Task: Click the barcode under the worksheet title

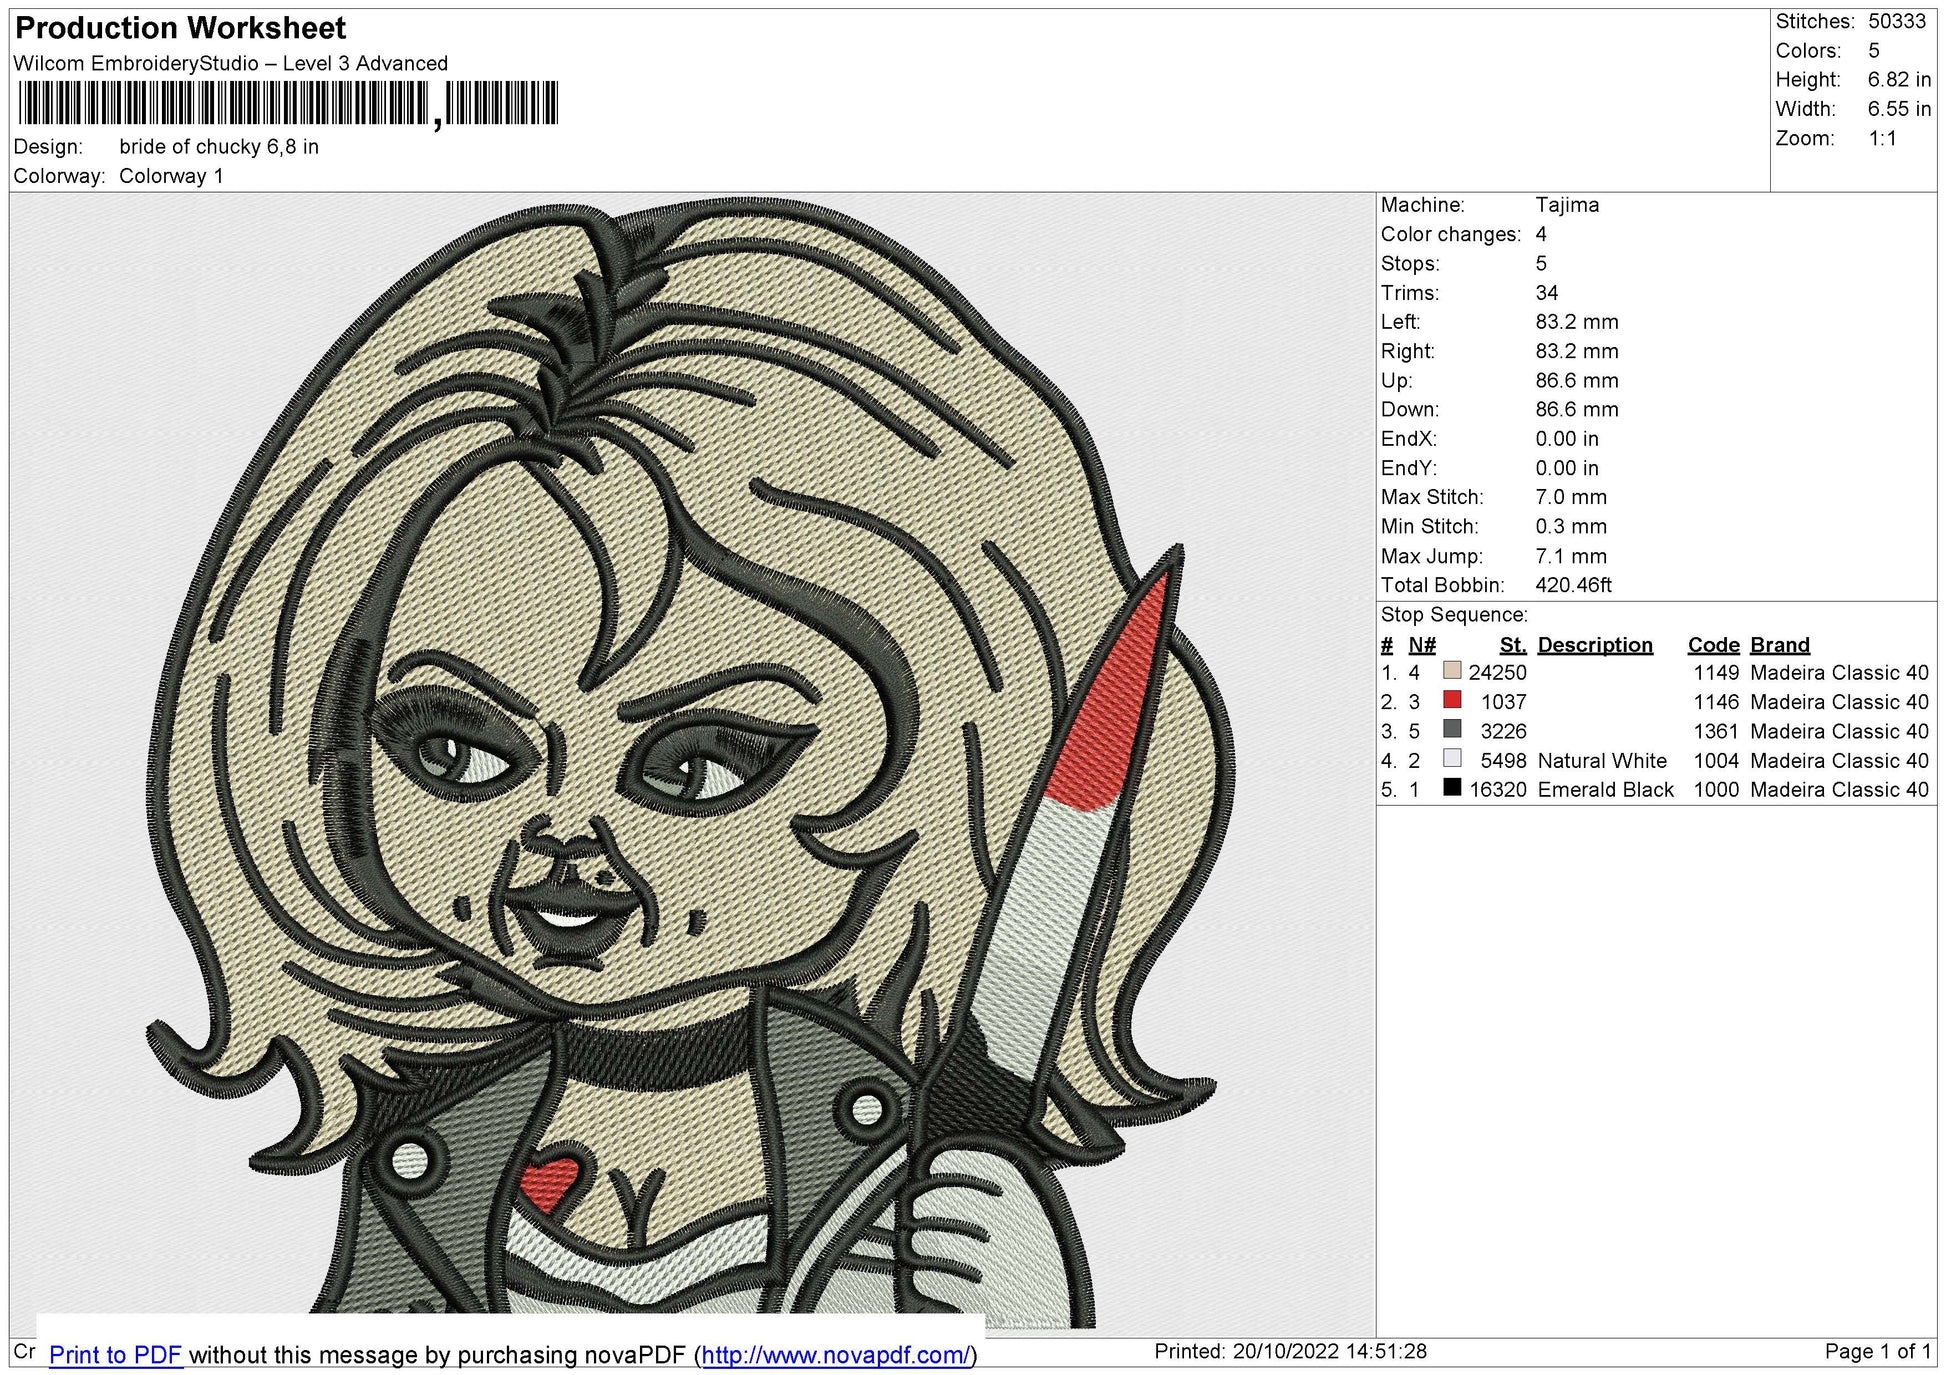Action: [288, 103]
